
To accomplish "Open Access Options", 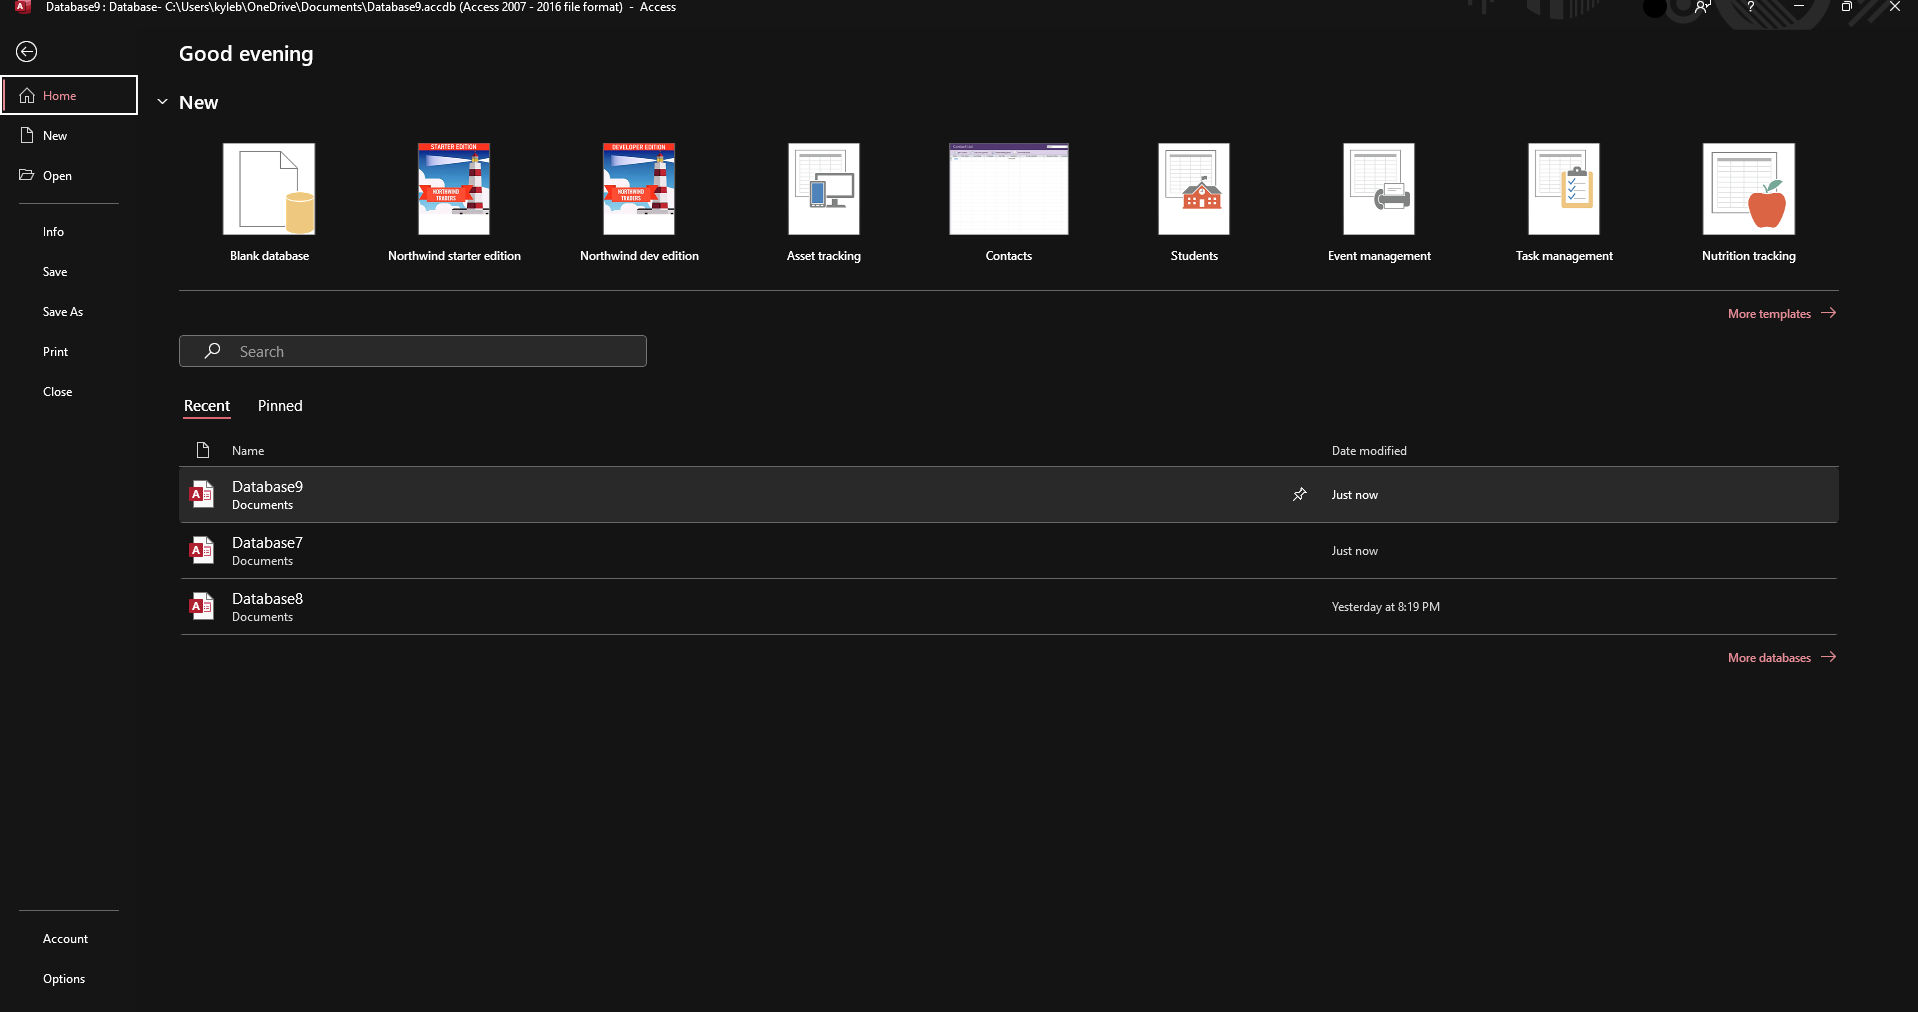I will [69, 978].
